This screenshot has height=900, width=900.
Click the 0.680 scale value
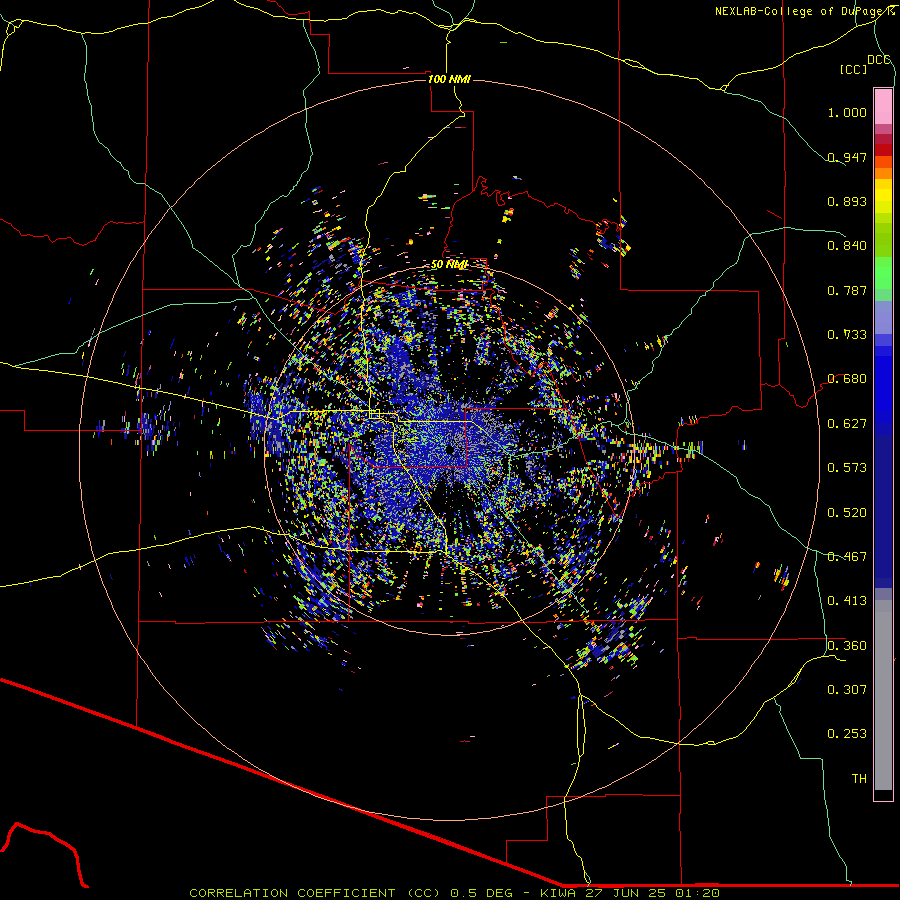pos(847,379)
